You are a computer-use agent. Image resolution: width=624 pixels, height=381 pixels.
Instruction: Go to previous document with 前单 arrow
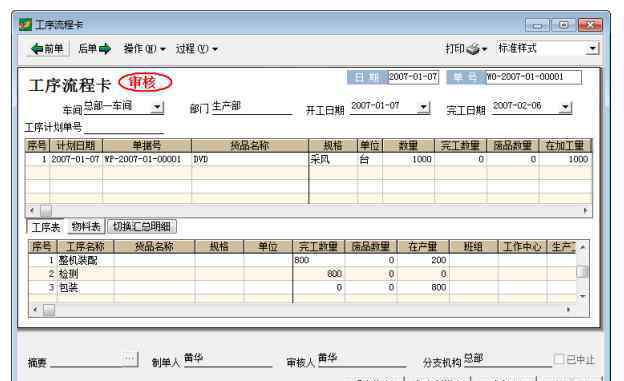(47, 49)
